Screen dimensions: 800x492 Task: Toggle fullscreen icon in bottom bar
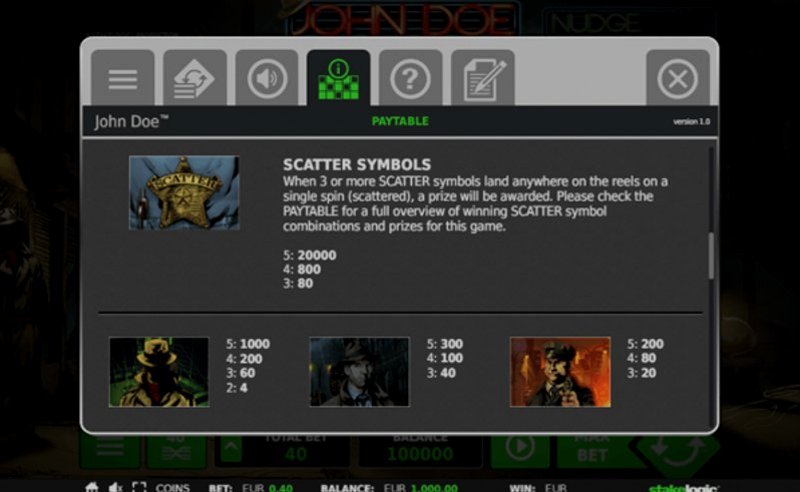[139, 487]
